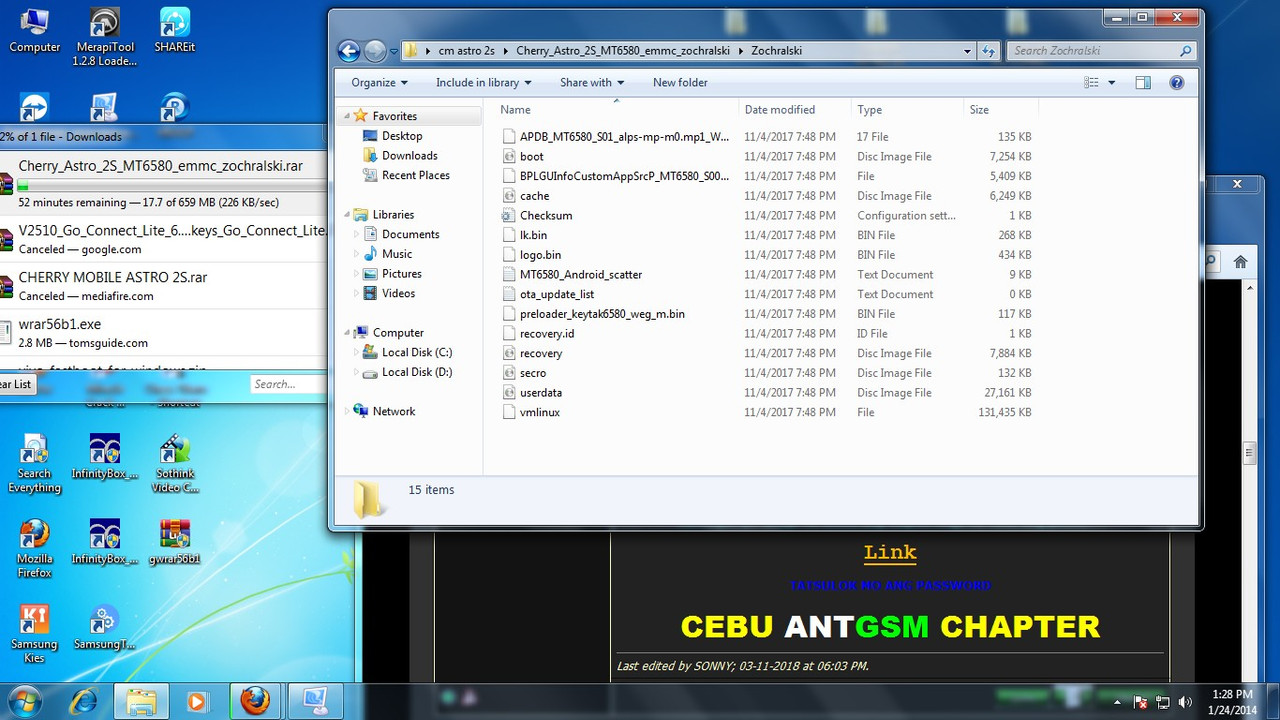Viewport: 1280px width, 720px height.
Task: Open Sothink Video Converter desktop icon
Action: (x=175, y=464)
